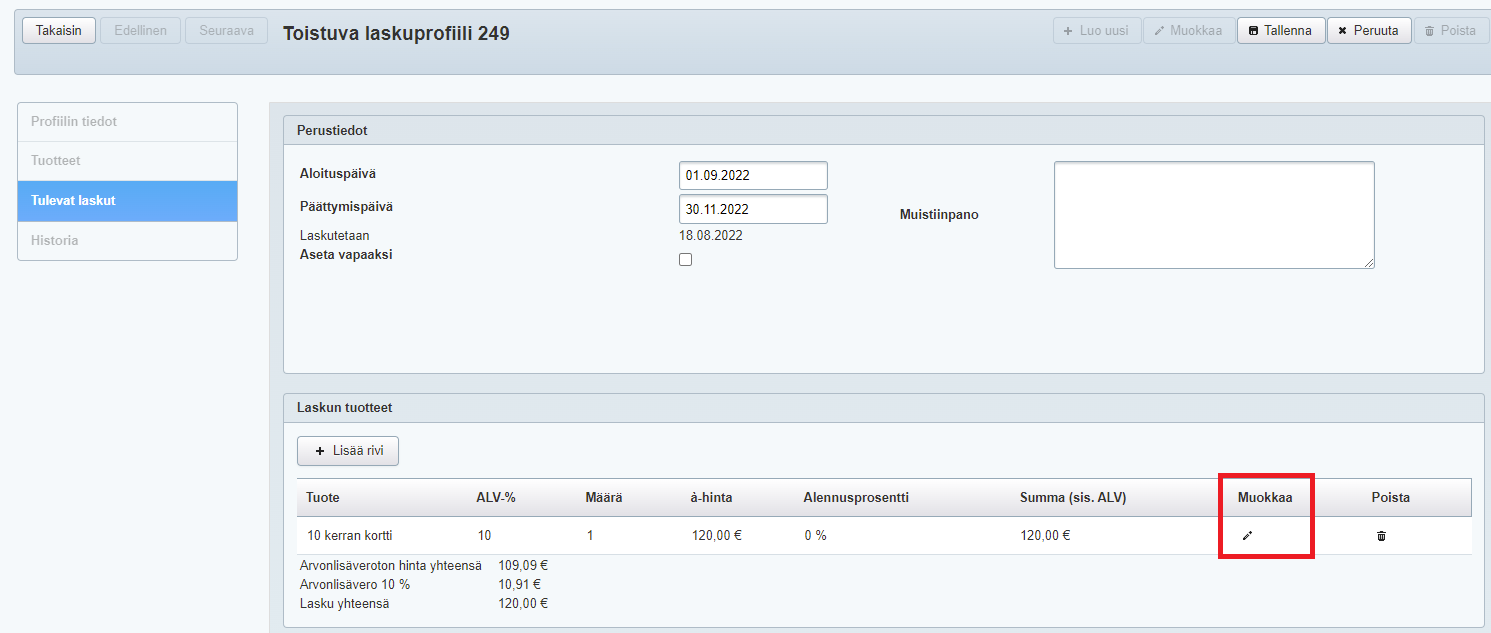Click the Seuraava next button

[226, 30]
